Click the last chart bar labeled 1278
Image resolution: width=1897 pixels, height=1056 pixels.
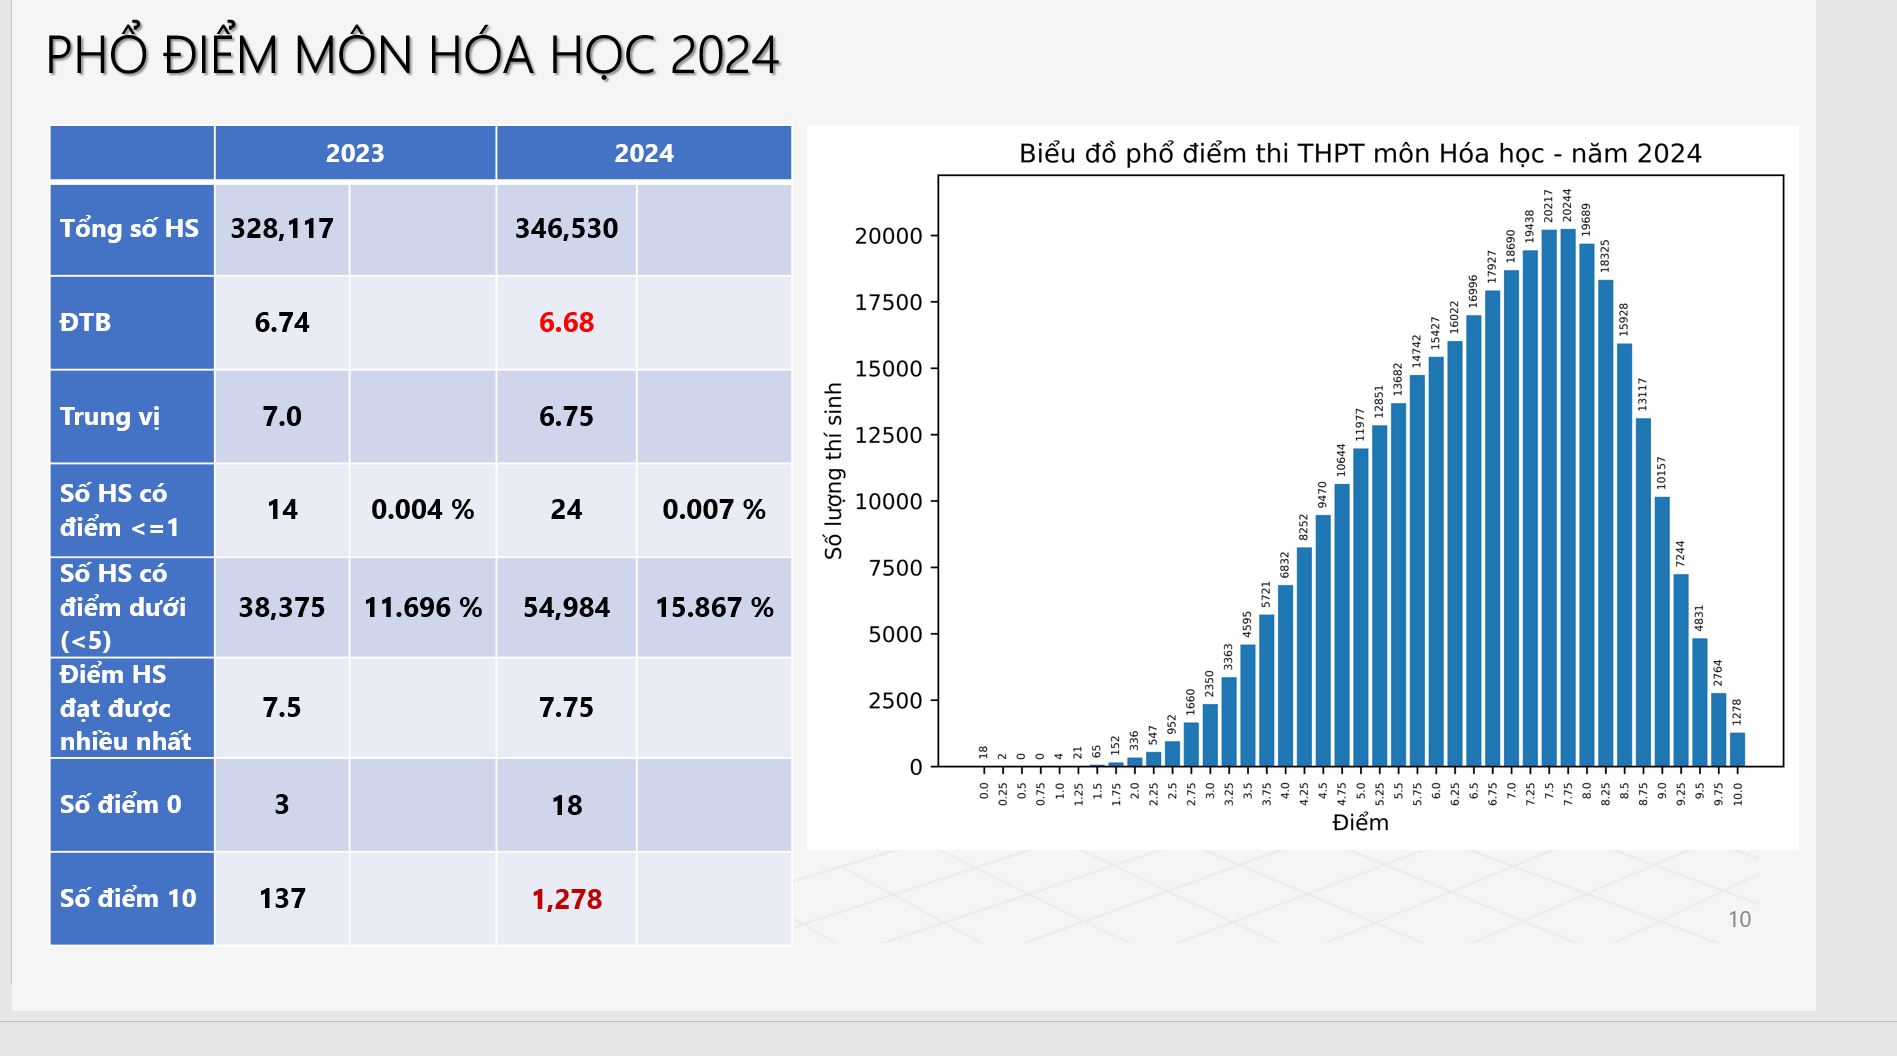coord(1737,750)
